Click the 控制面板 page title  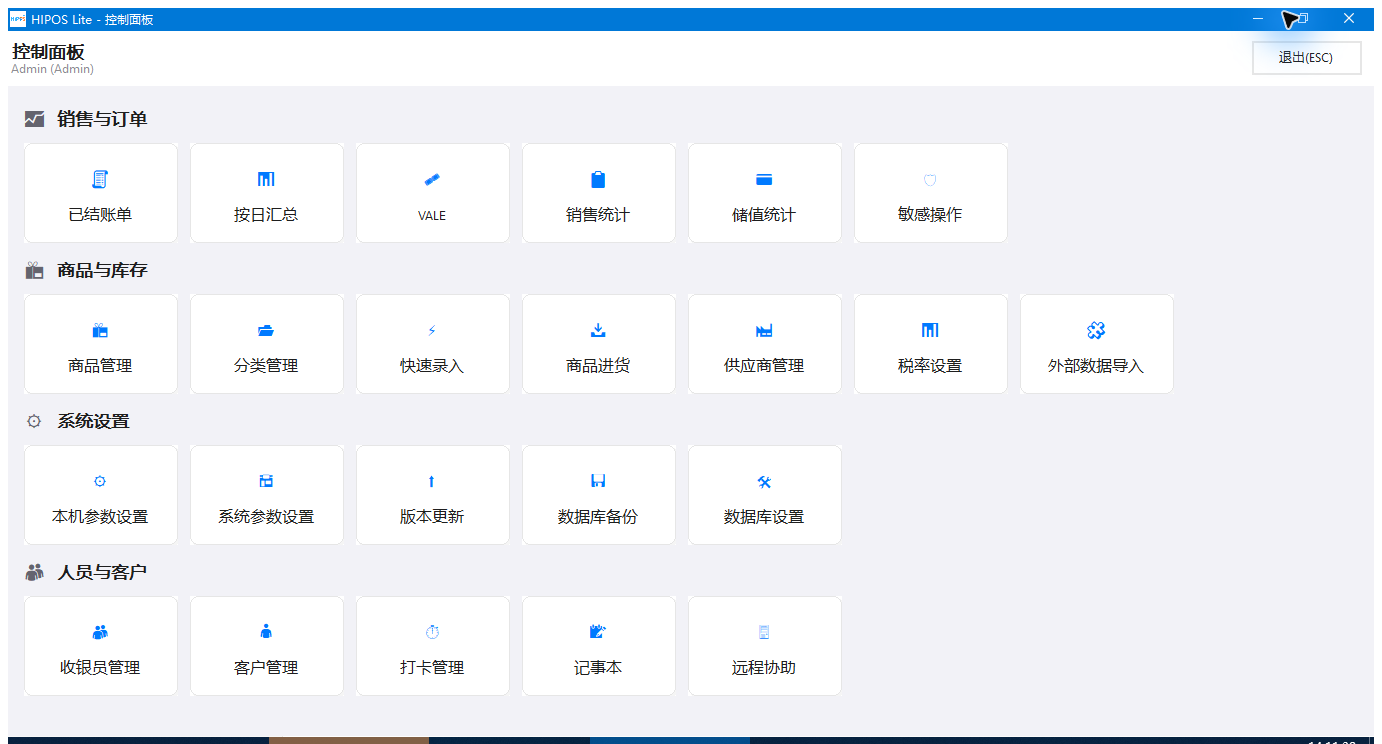[x=48, y=52]
